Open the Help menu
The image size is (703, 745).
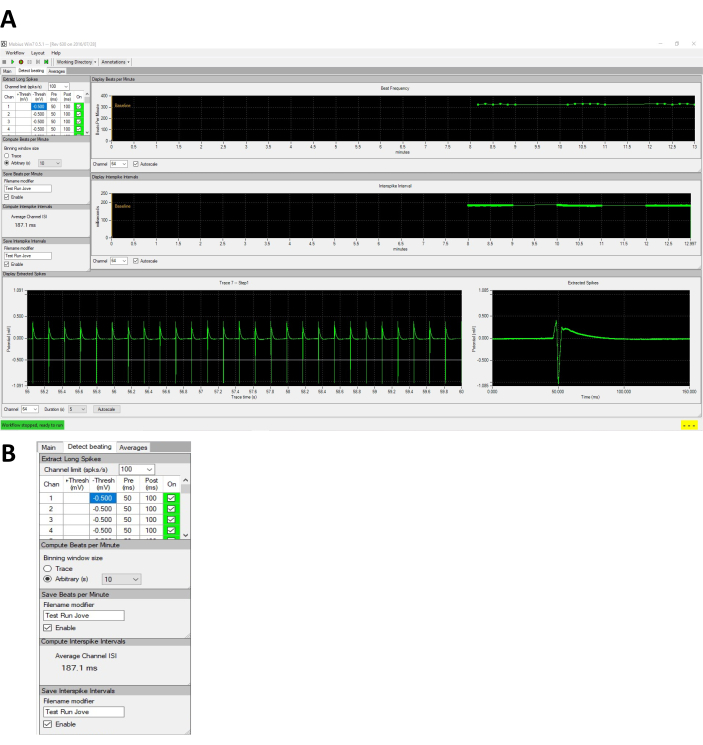(56, 53)
